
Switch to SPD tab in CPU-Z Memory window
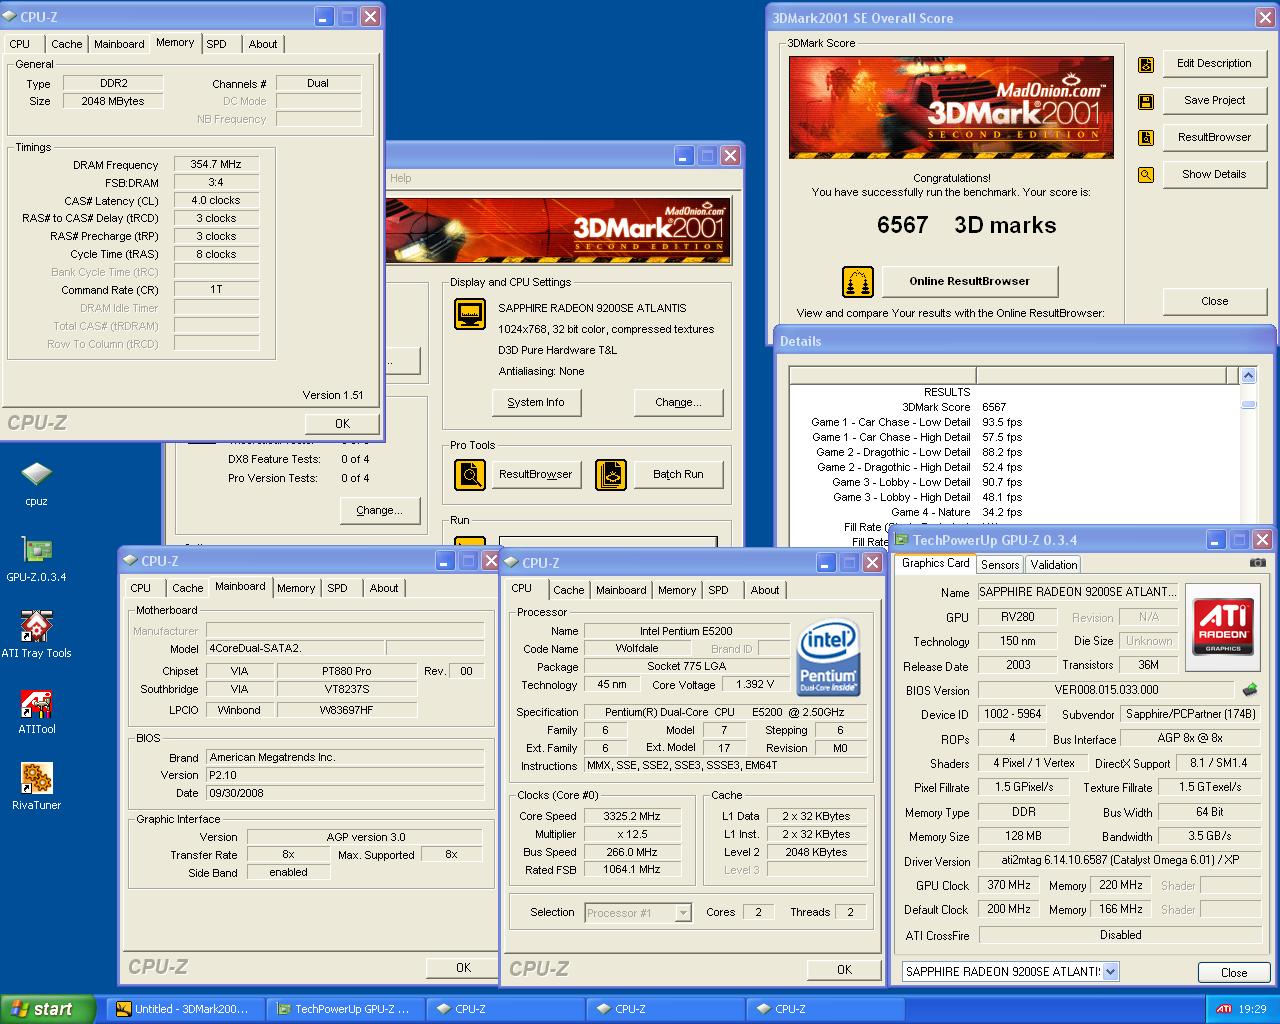217,44
